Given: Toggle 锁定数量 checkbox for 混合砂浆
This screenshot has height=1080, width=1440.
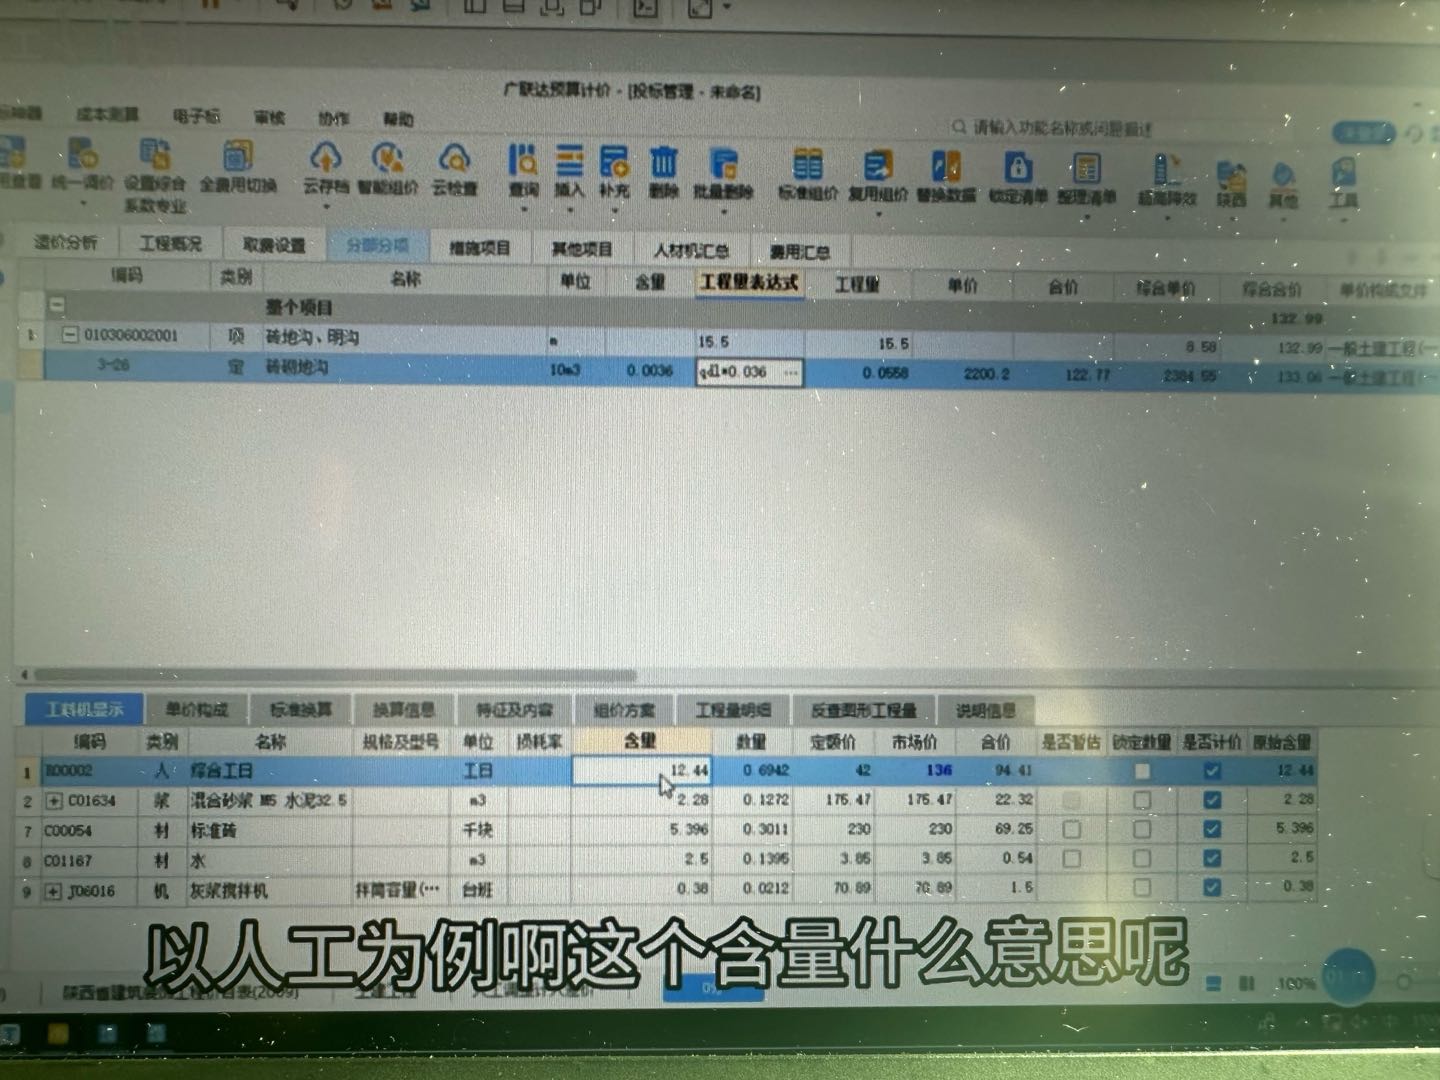Looking at the screenshot, I should [1142, 801].
